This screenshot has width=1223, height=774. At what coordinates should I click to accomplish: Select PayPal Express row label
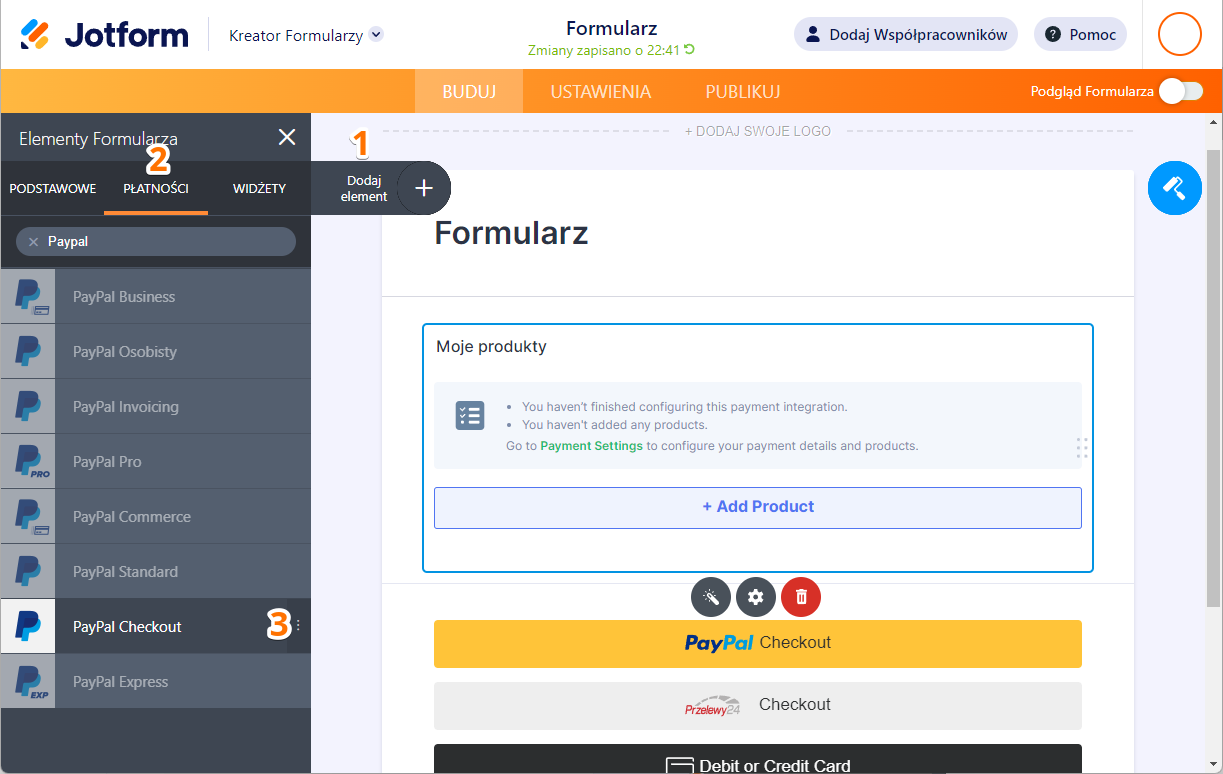(120, 682)
